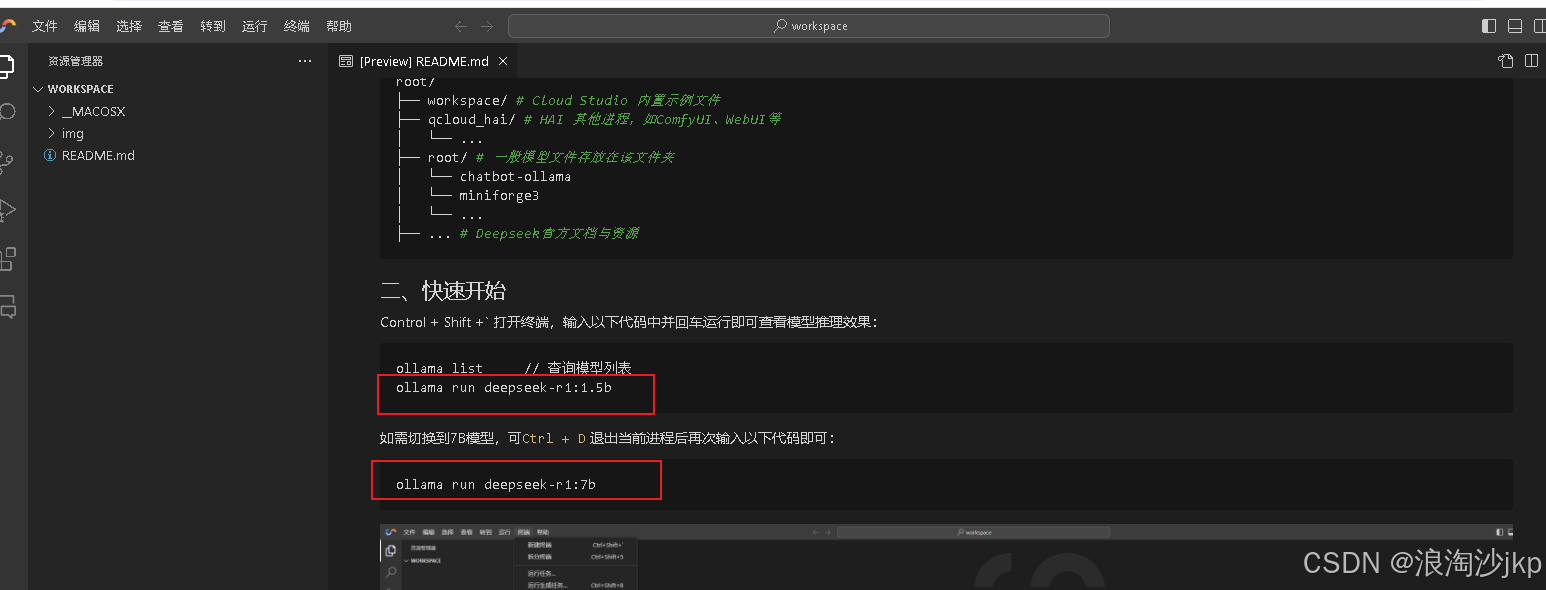Select the [Preview] README.md tab
The height and width of the screenshot is (590, 1546).
pyautogui.click(x=424, y=61)
